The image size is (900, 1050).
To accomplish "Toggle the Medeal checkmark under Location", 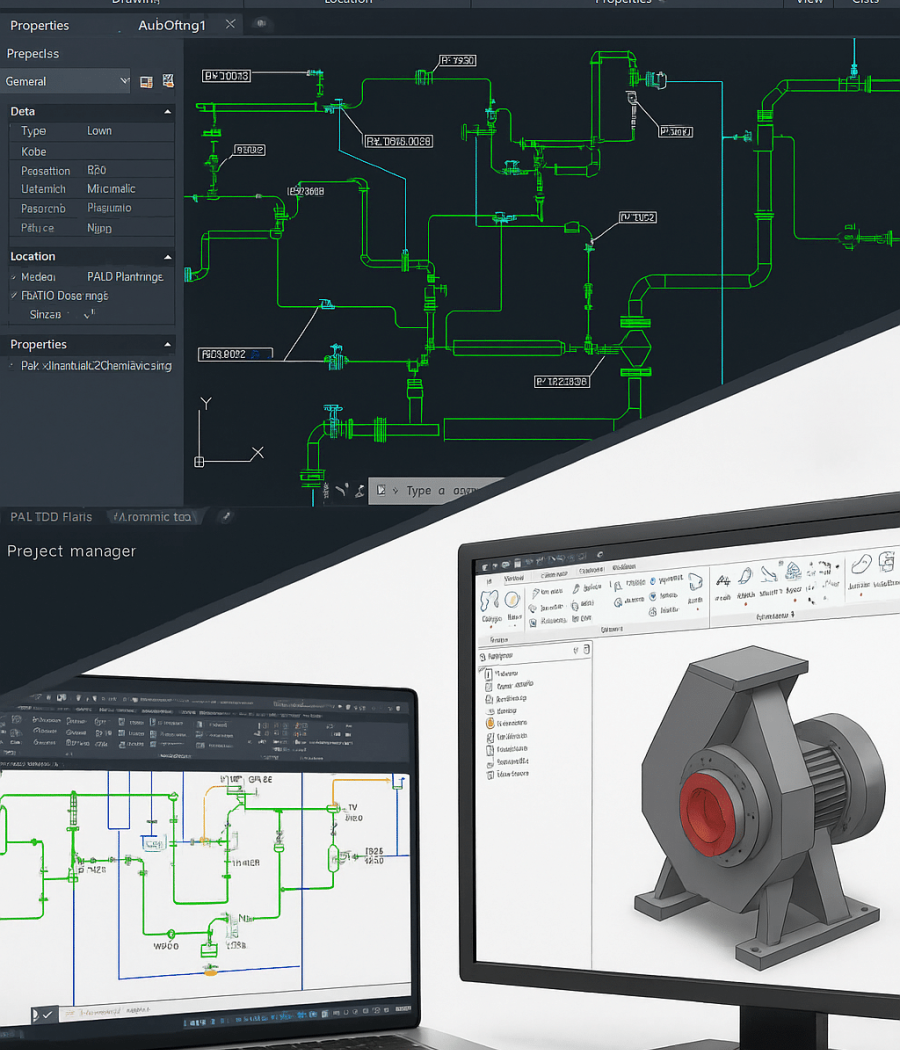I will [x=14, y=277].
